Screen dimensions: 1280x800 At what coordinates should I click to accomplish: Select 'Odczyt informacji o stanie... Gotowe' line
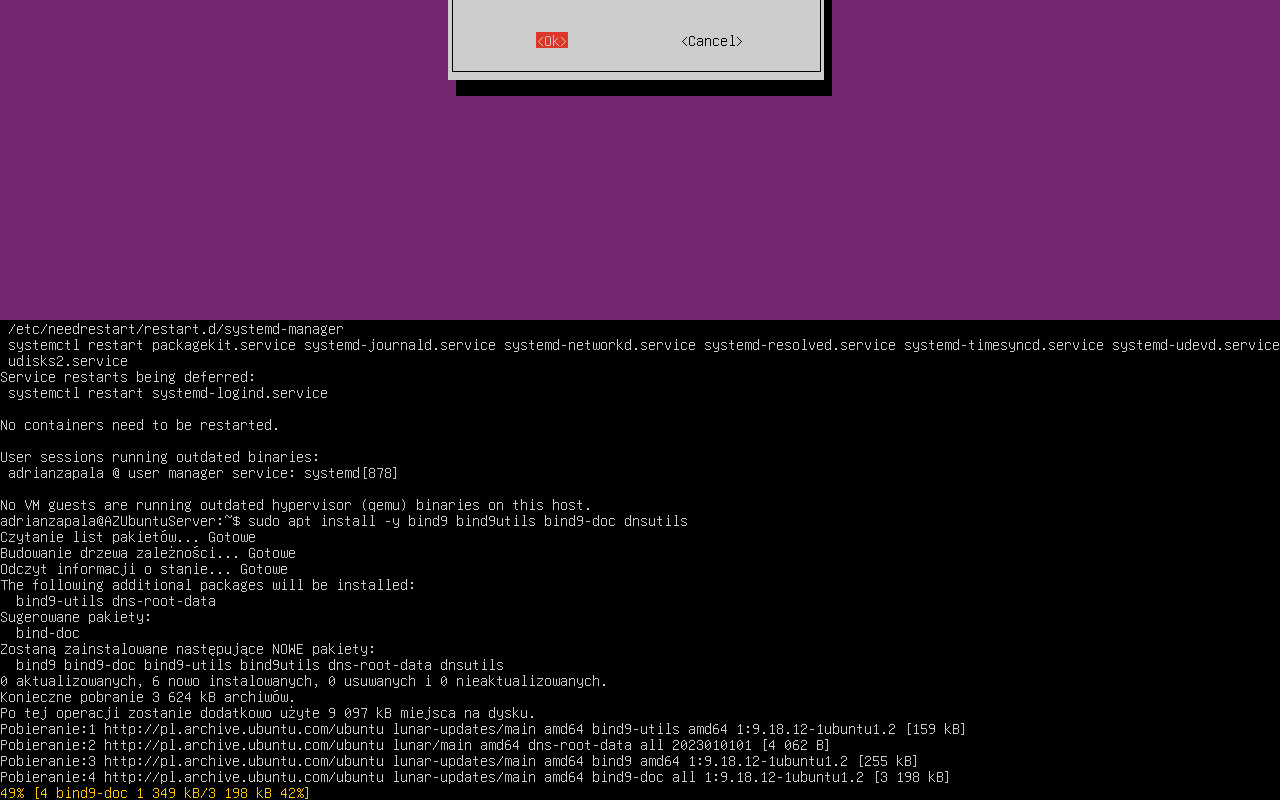pos(144,569)
